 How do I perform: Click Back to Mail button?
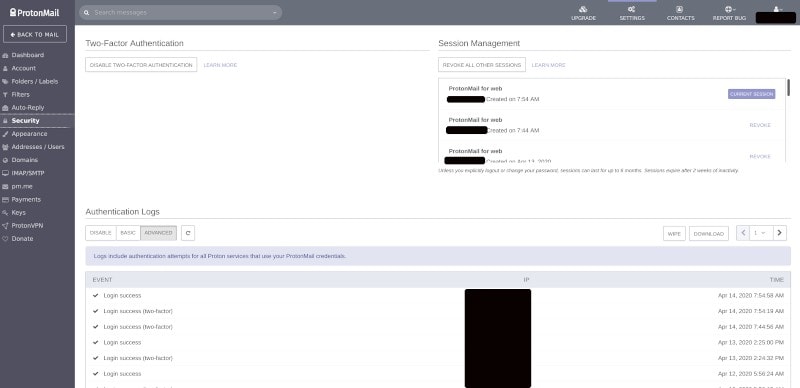pos(35,34)
